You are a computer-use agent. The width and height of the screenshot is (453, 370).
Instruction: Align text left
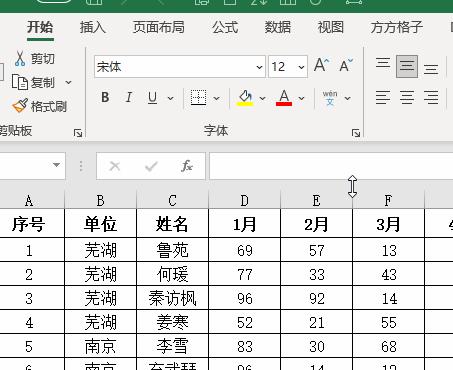point(383,97)
